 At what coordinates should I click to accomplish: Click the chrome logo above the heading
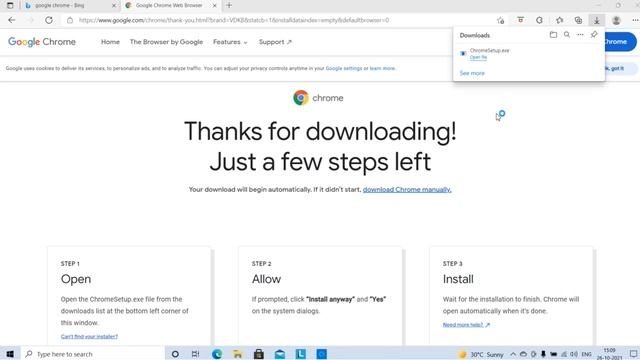[x=318, y=98]
